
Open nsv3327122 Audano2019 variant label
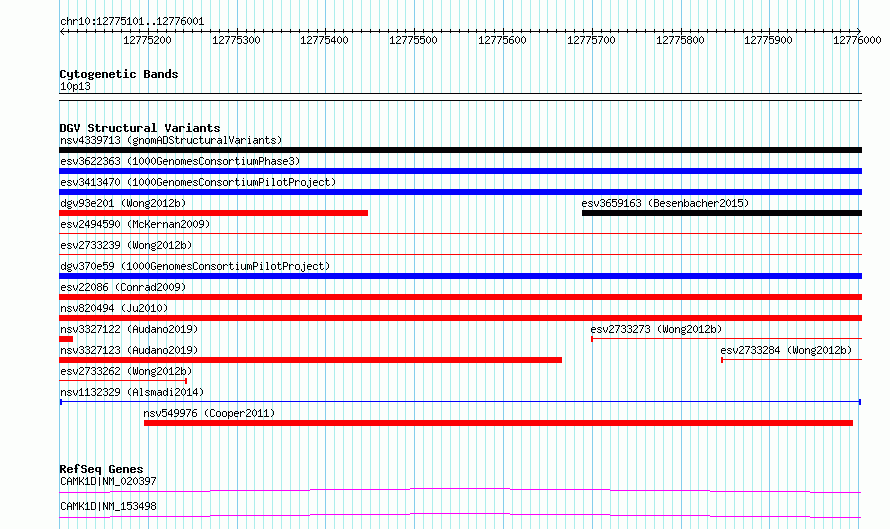click(x=129, y=329)
